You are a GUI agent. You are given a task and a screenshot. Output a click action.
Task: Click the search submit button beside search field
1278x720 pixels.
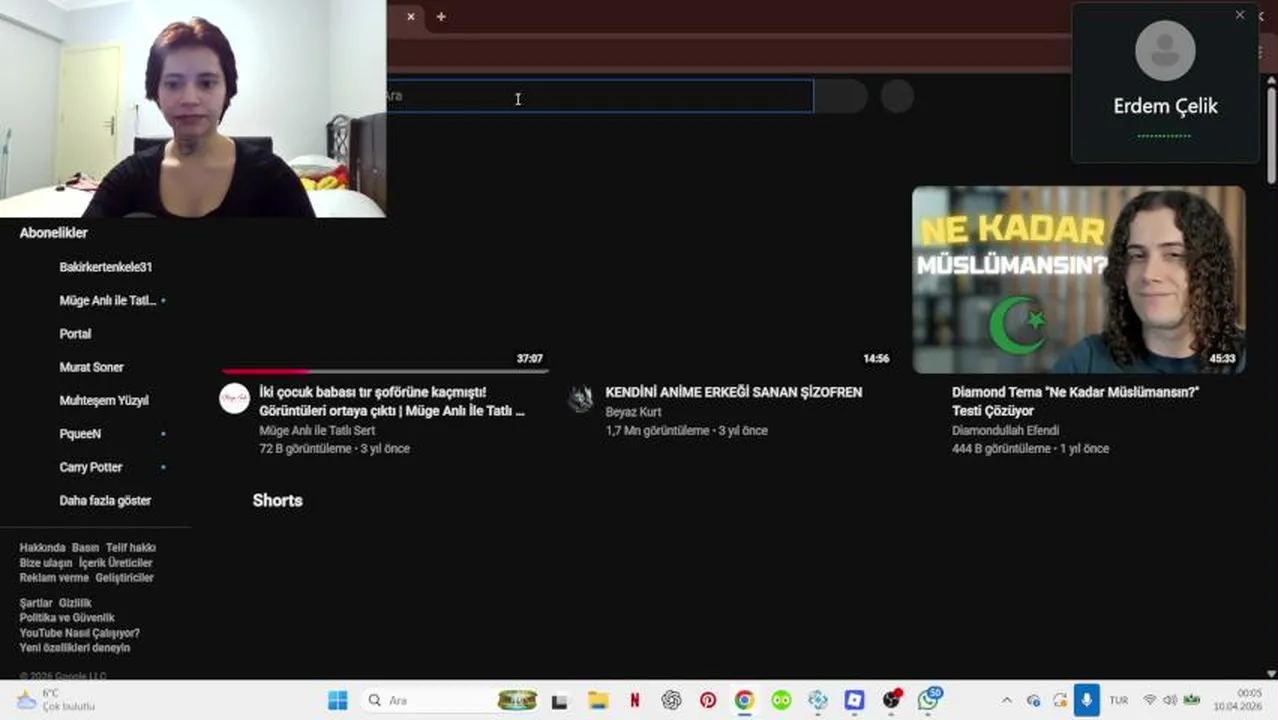pos(840,96)
